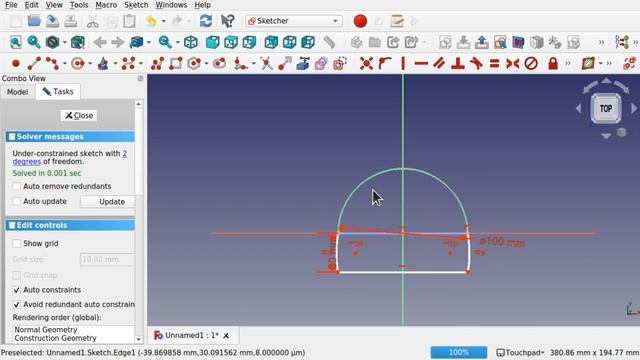Toggle construction geometry mode icon
This screenshot has width=640, height=360.
pos(340,63)
